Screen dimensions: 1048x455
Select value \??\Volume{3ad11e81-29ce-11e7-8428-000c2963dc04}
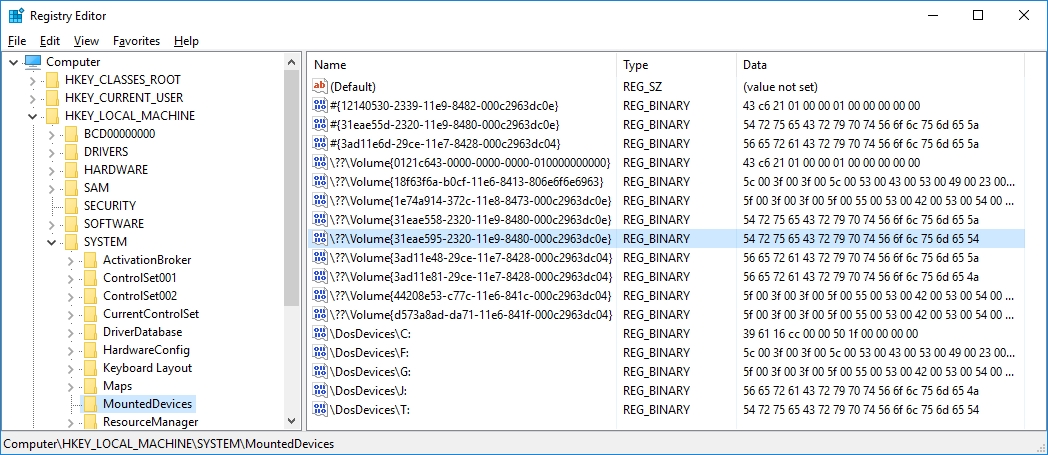point(471,277)
